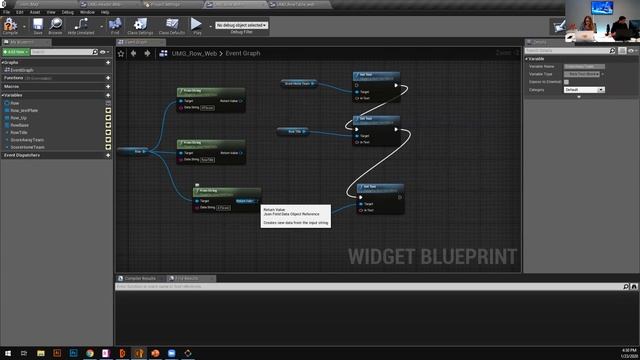
Task: Open the Variable Type dropdown
Action: pos(582,74)
